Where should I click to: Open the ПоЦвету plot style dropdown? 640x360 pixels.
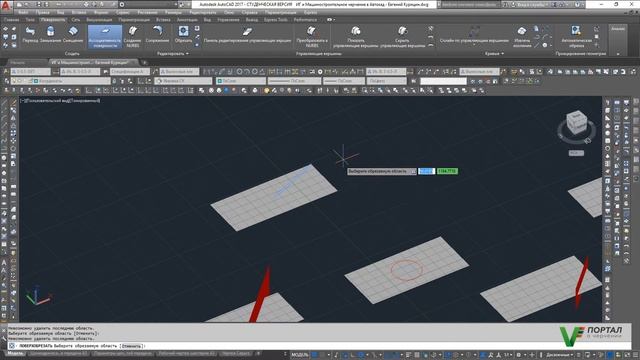point(386,81)
